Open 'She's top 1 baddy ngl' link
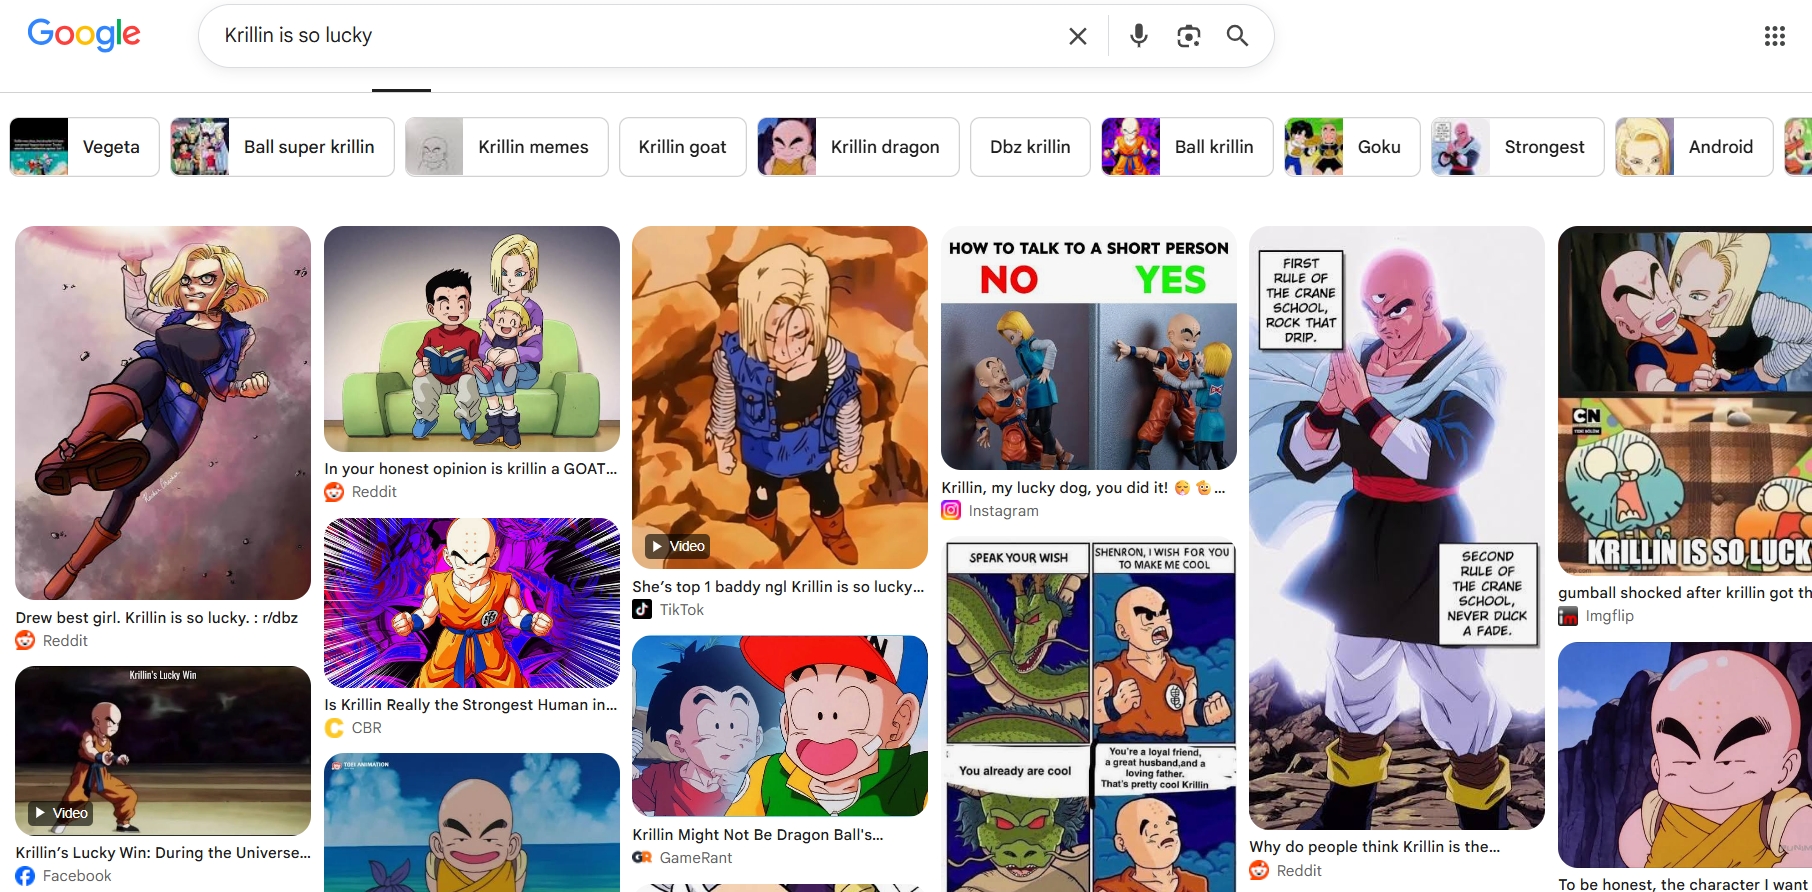1812x892 pixels. point(778,587)
